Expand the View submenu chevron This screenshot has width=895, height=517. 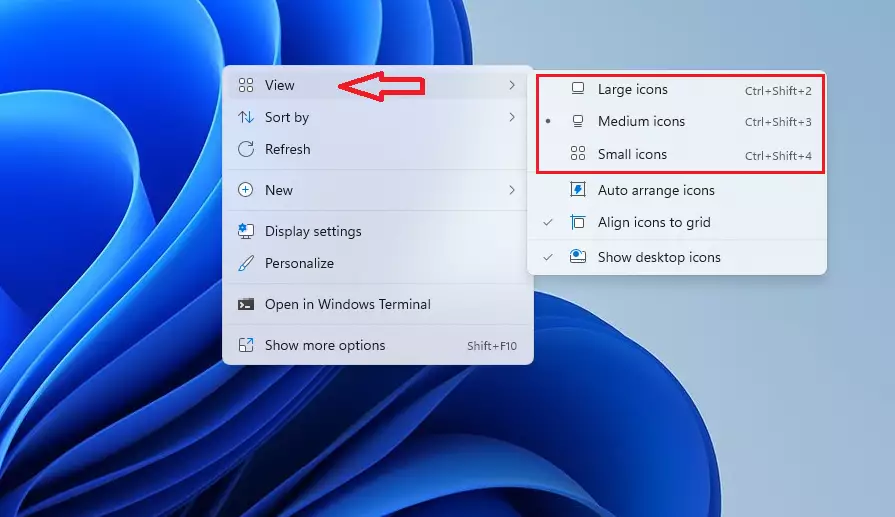pos(512,85)
